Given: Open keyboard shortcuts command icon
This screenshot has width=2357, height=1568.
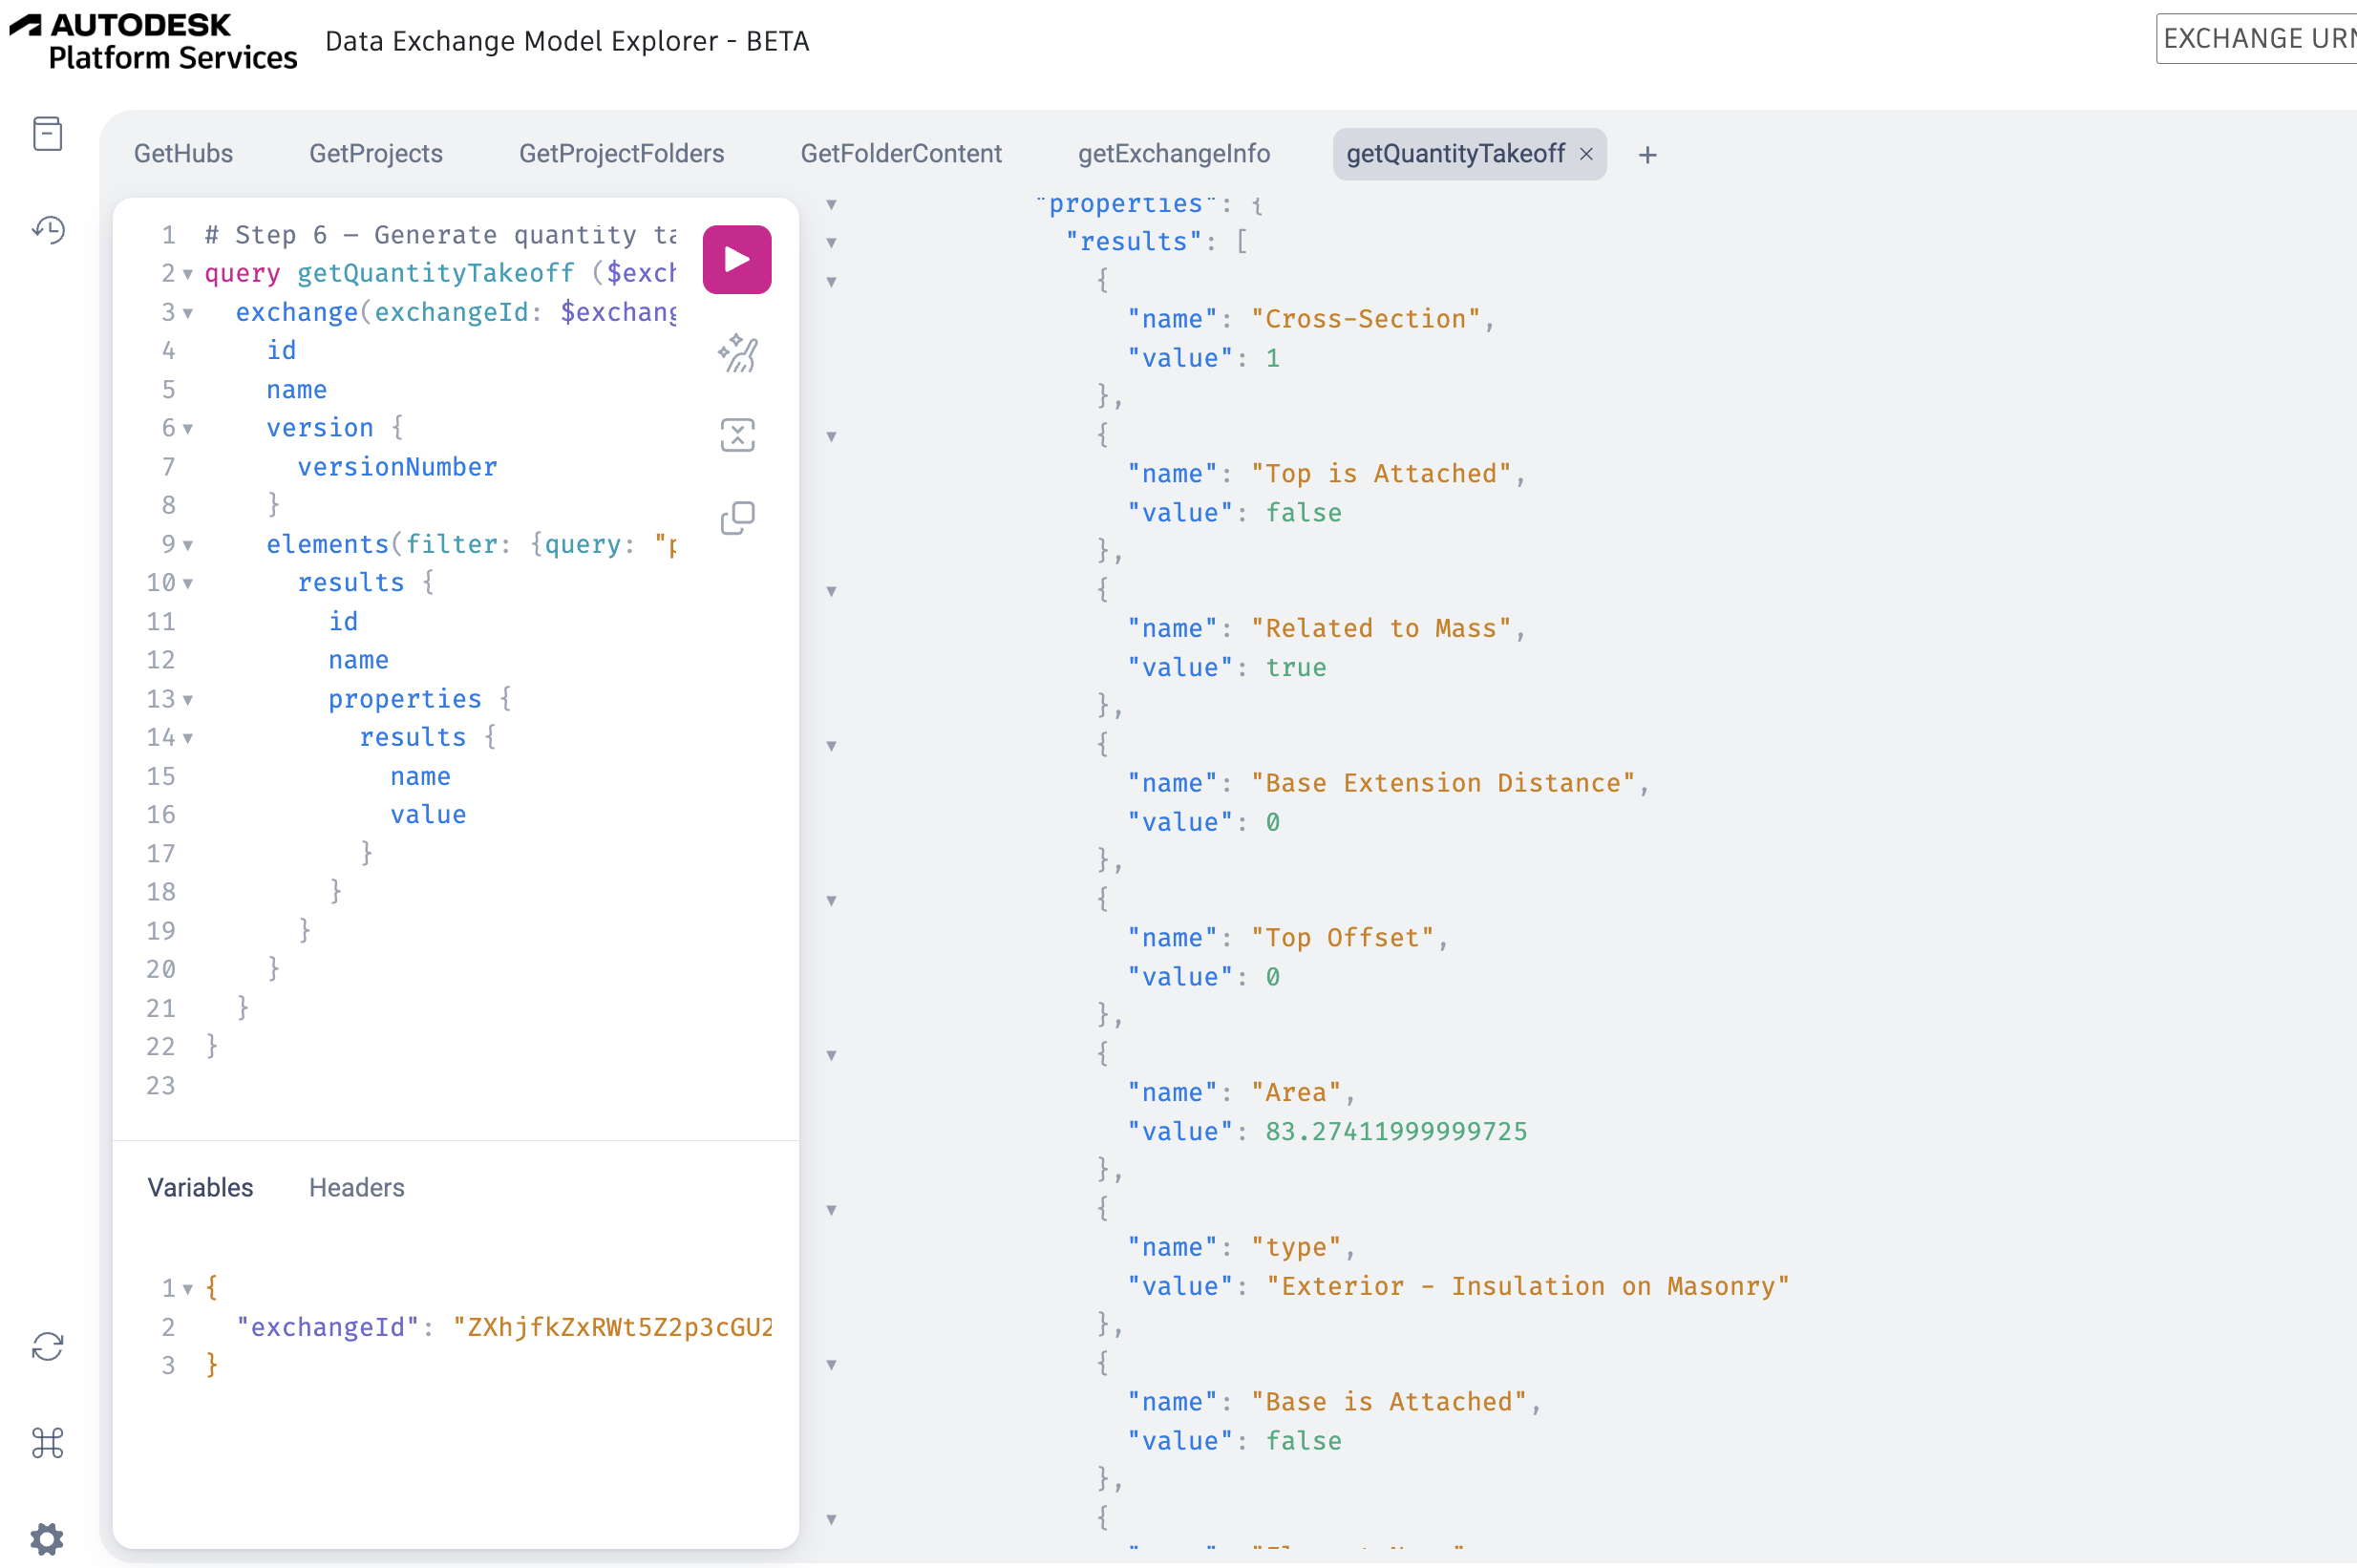Looking at the screenshot, I should (47, 1442).
